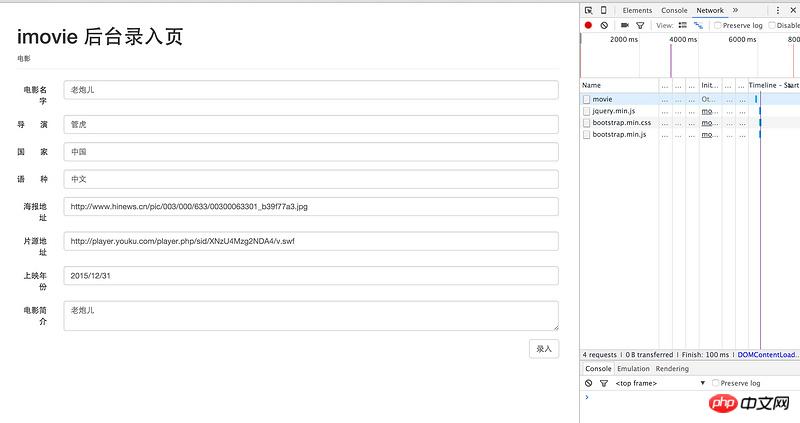Select the Network tab
Screen dimensions: 800x423
pos(710,10)
